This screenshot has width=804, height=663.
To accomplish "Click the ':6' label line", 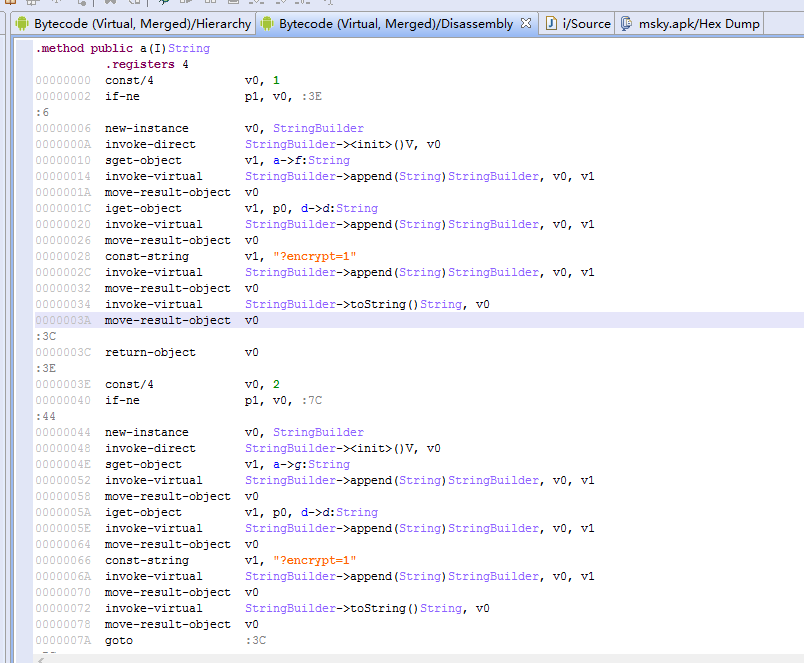I will tap(42, 112).
